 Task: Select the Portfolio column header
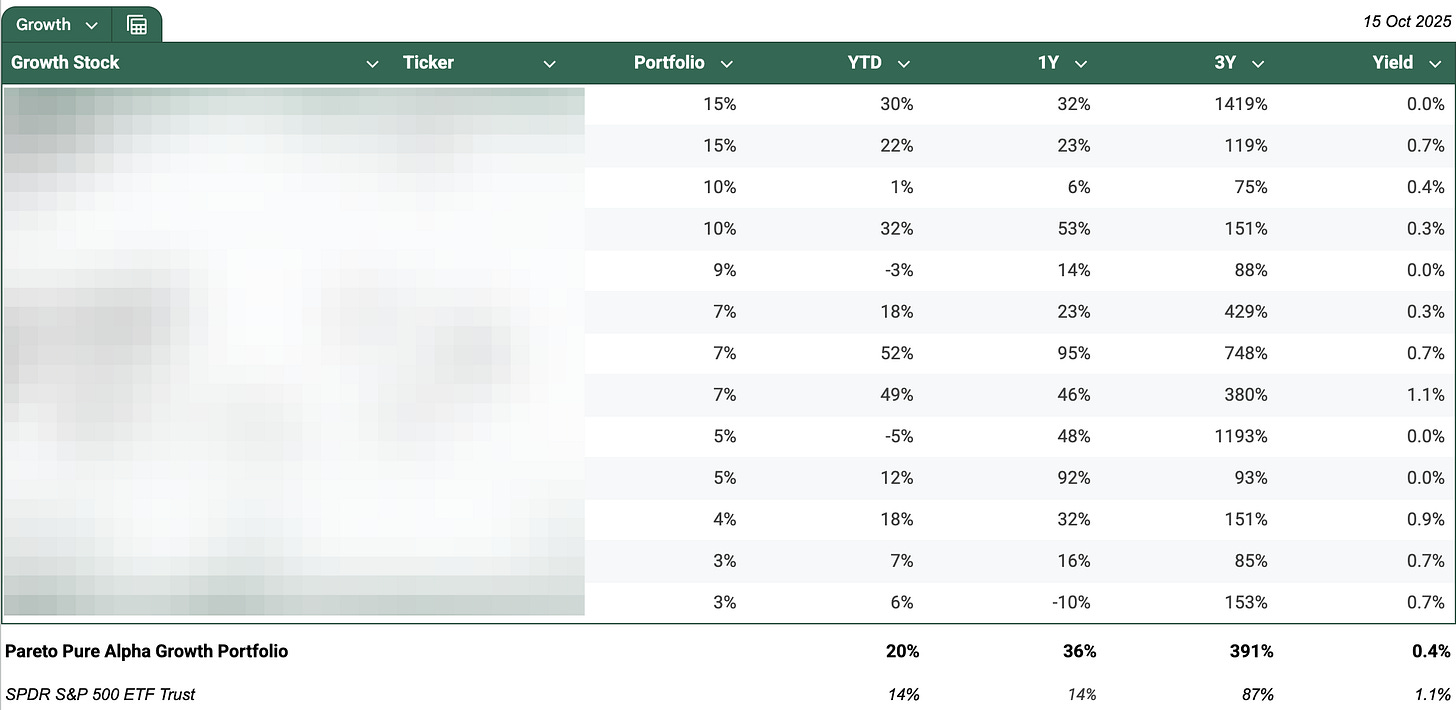tap(669, 62)
